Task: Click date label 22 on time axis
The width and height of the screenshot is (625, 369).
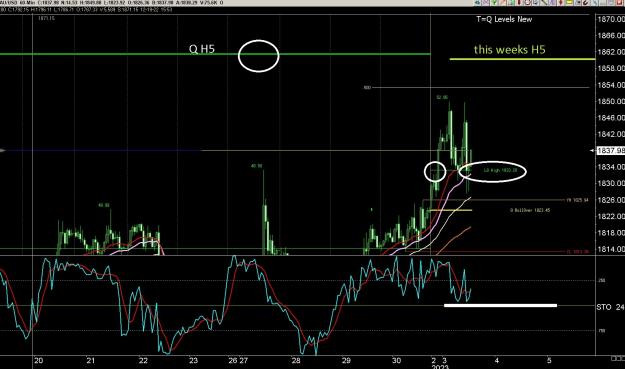Action: click(x=143, y=361)
